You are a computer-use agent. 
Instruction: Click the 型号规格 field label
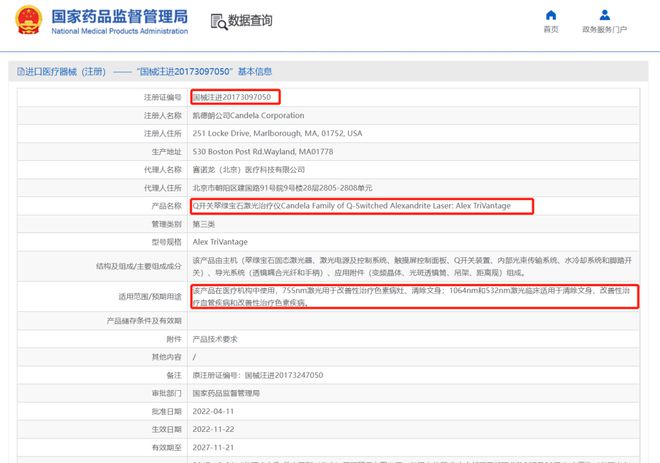[x=166, y=242]
